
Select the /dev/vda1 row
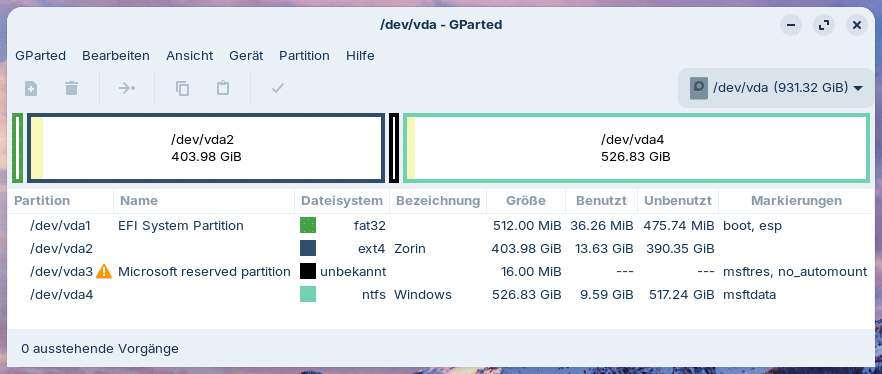pos(441,226)
